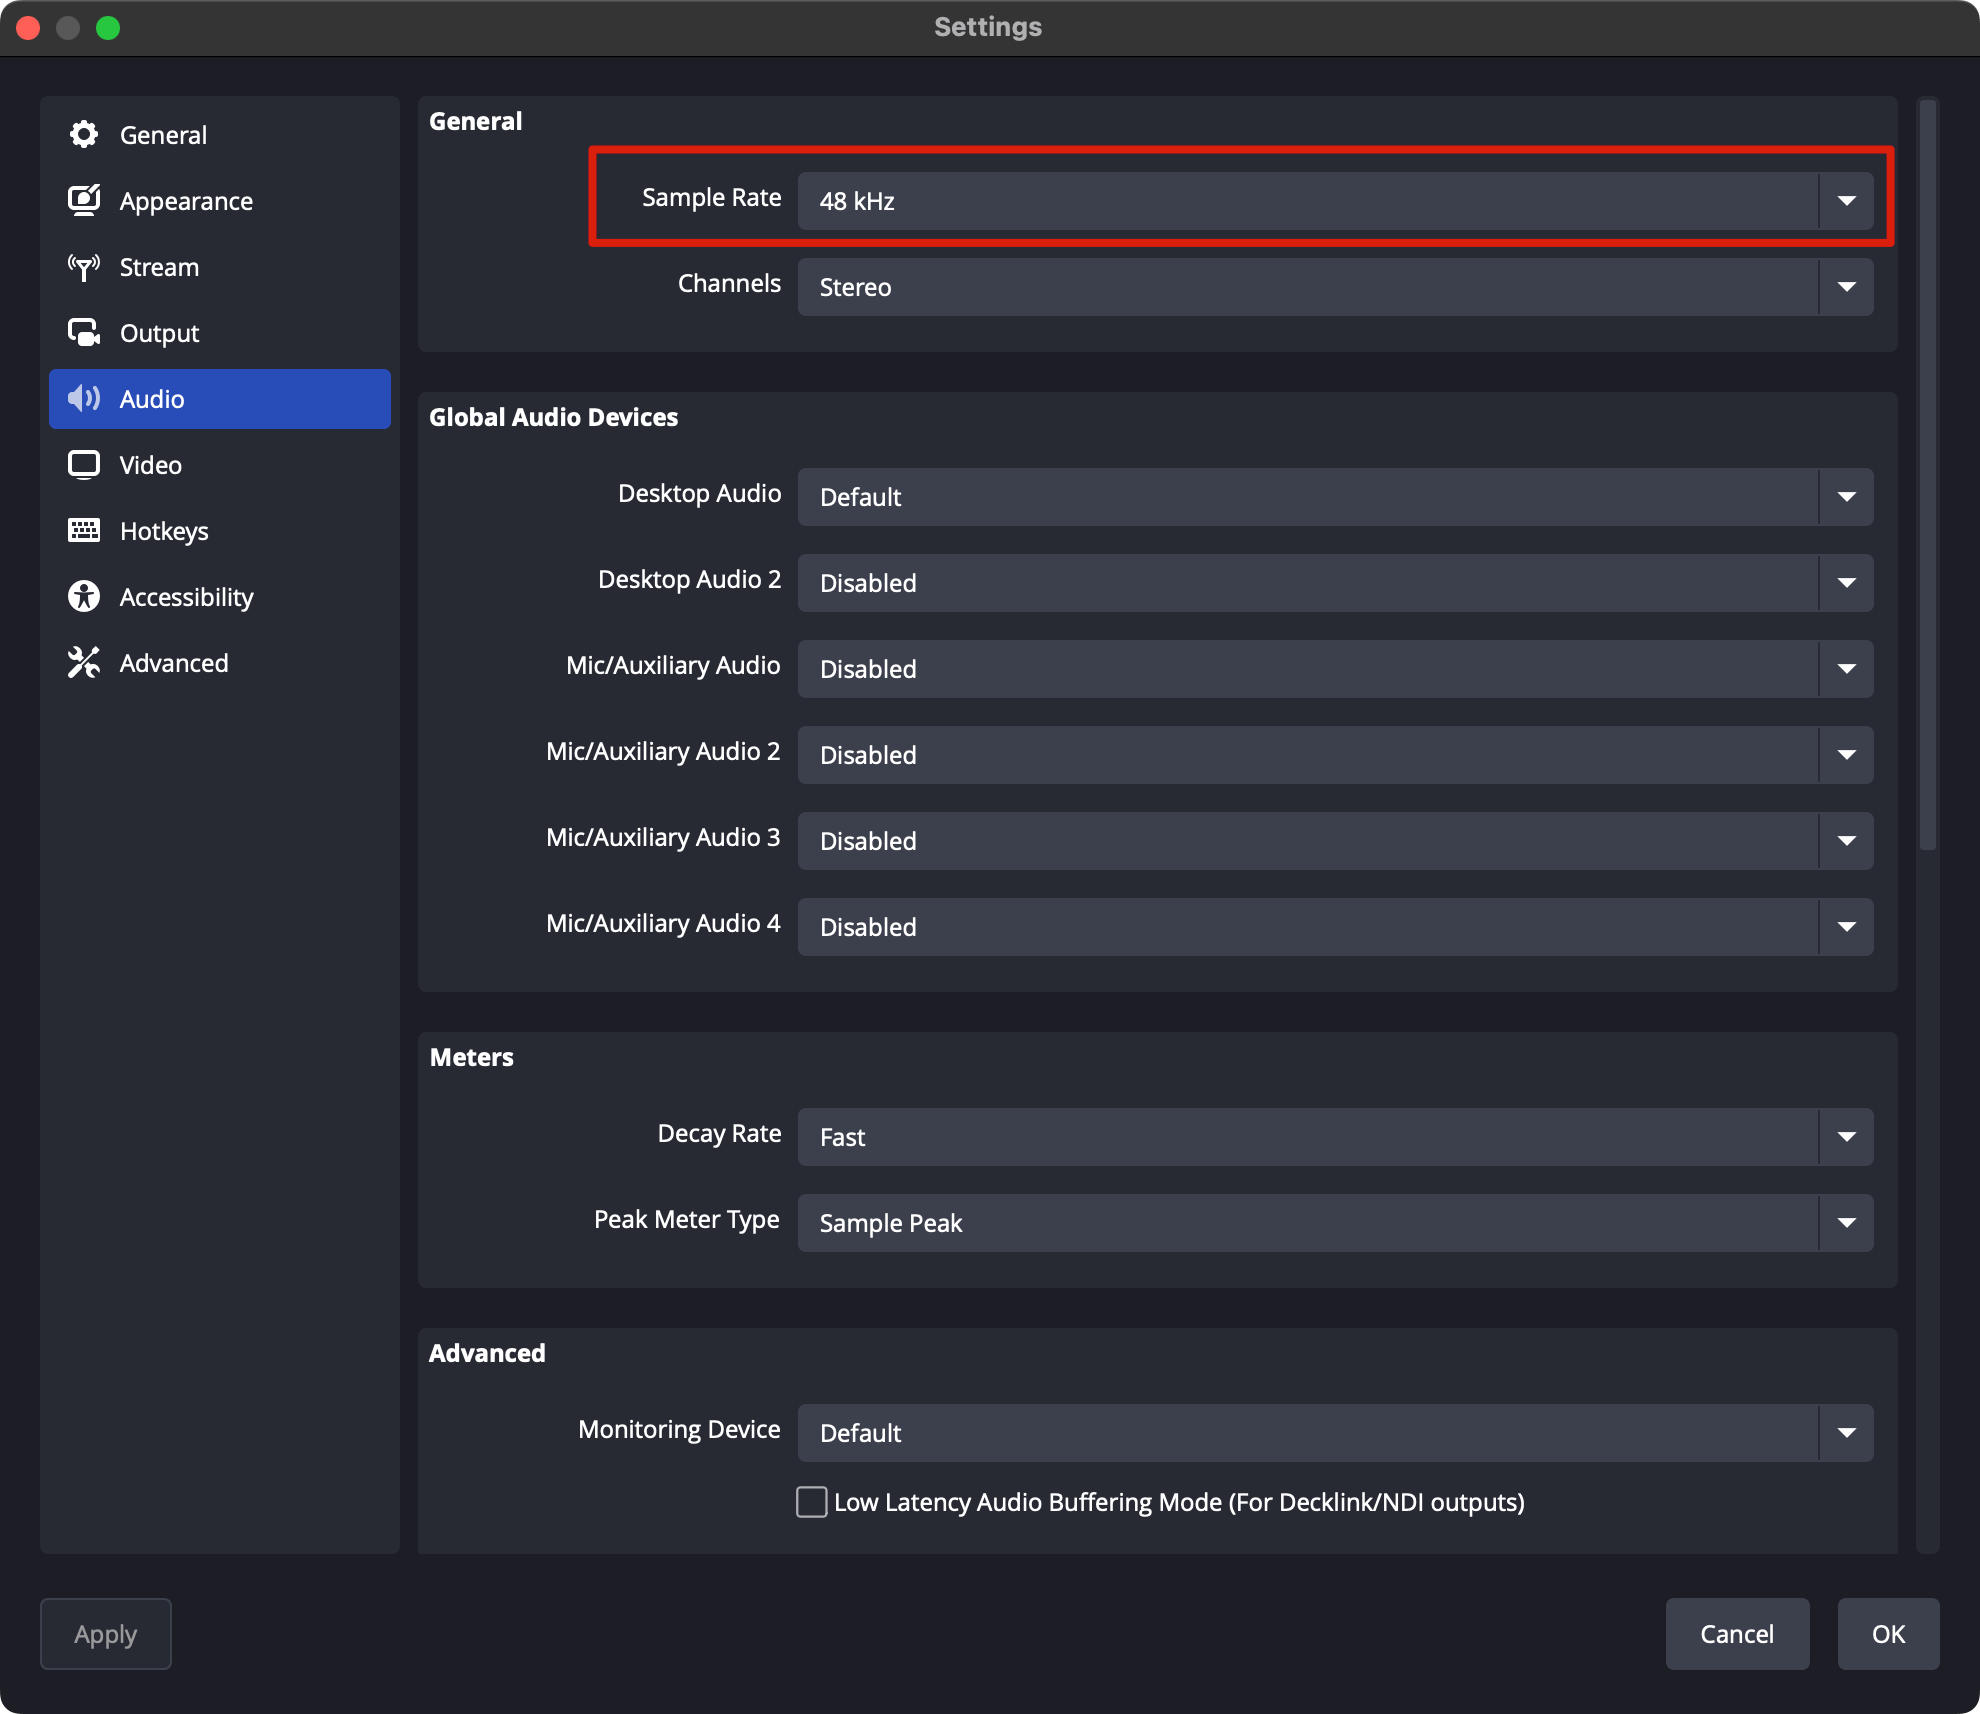Open the General settings page
Viewport: 1980px width, 1714px height.
[220, 135]
